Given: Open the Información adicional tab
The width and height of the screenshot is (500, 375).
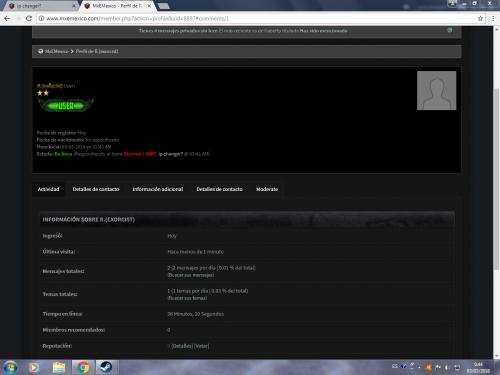Looking at the screenshot, I should tap(158, 189).
